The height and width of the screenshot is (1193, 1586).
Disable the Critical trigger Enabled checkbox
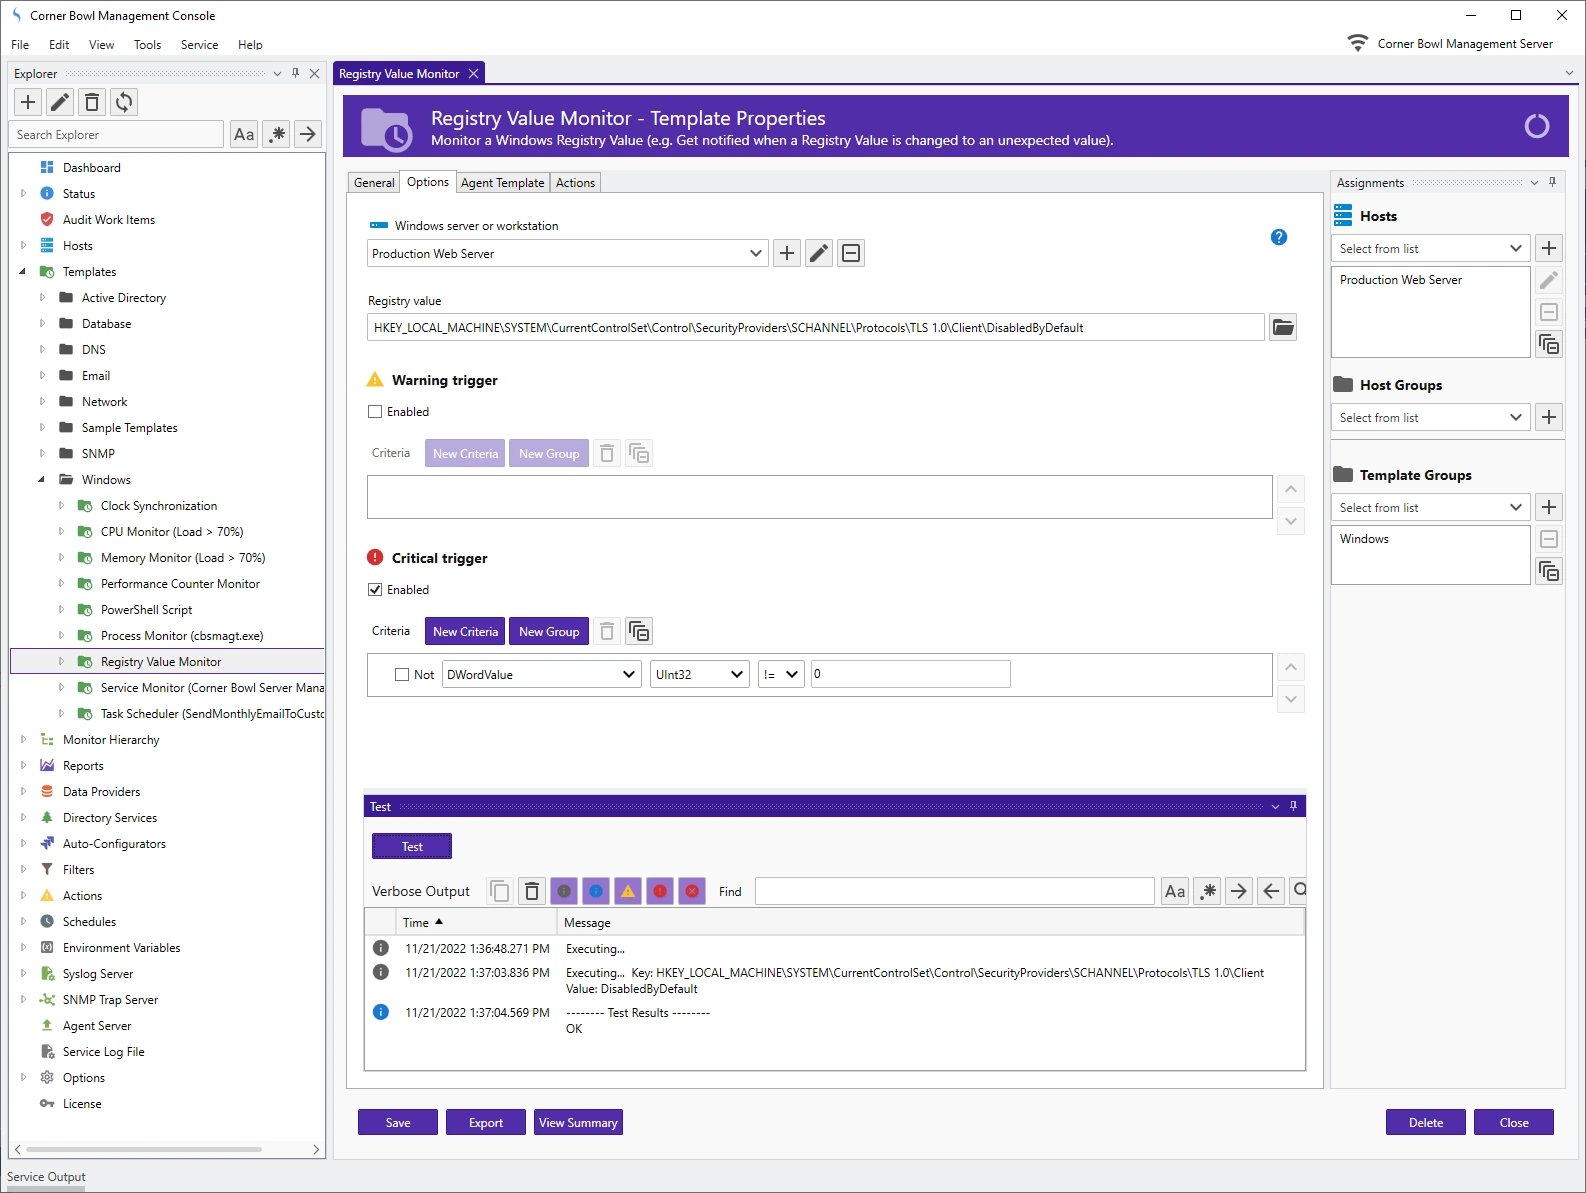tap(375, 590)
